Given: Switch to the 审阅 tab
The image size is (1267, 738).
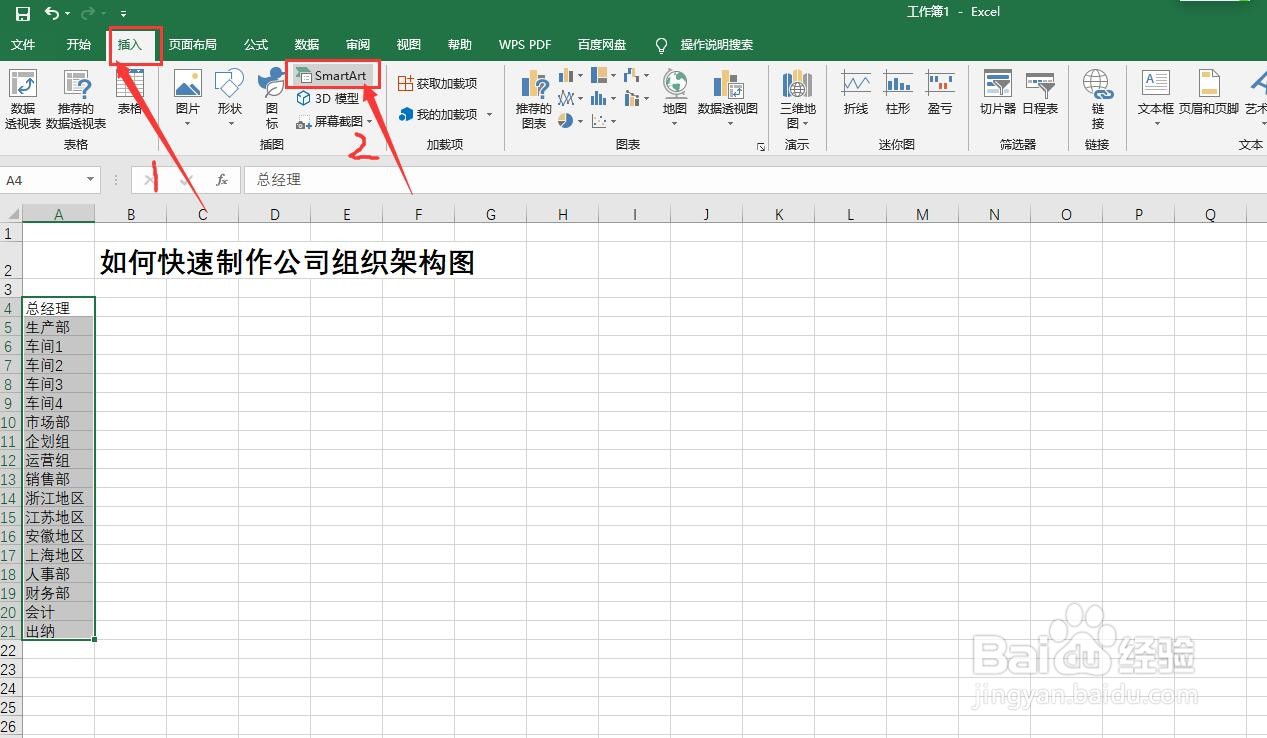Looking at the screenshot, I should [x=358, y=45].
